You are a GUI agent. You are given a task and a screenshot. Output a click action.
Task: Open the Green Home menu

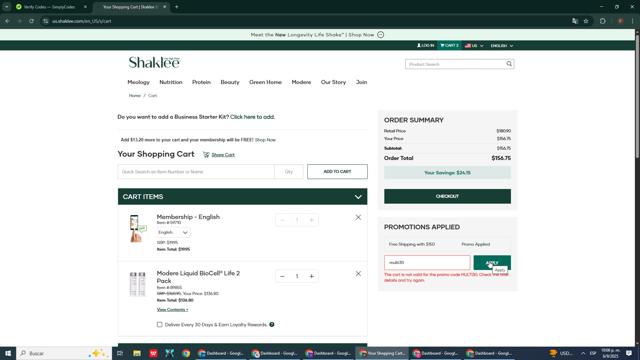tap(265, 82)
